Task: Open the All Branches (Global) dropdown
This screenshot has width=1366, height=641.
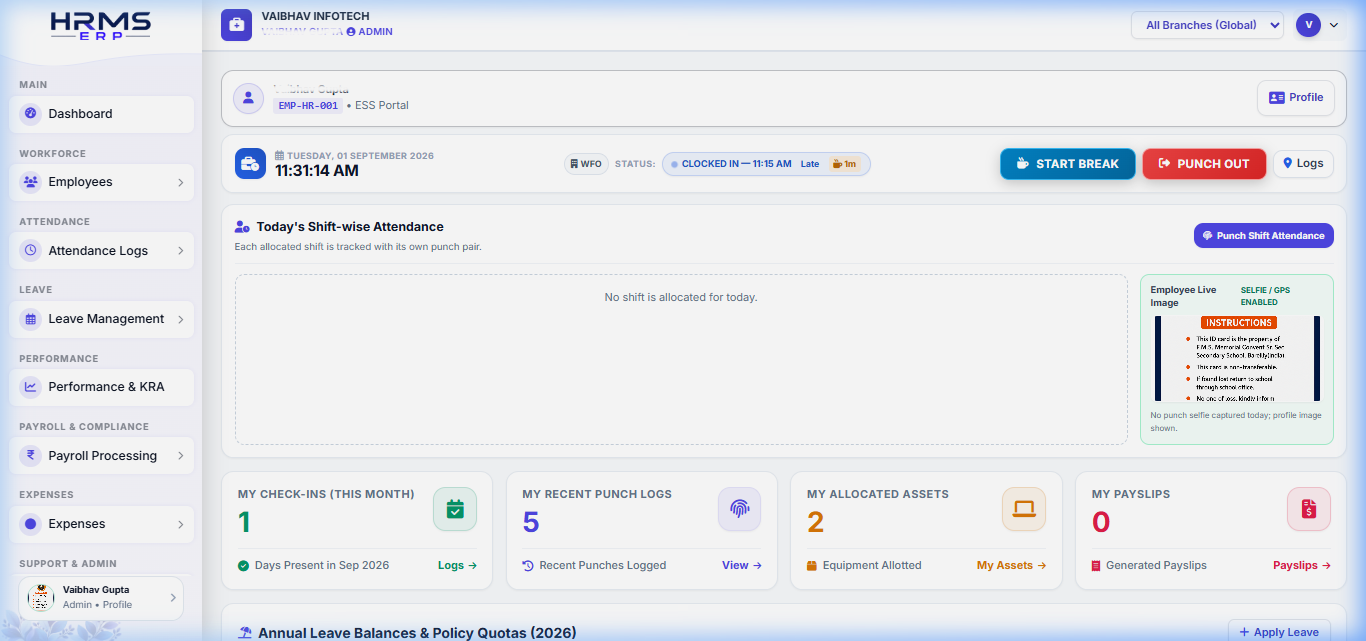Action: click(1207, 25)
